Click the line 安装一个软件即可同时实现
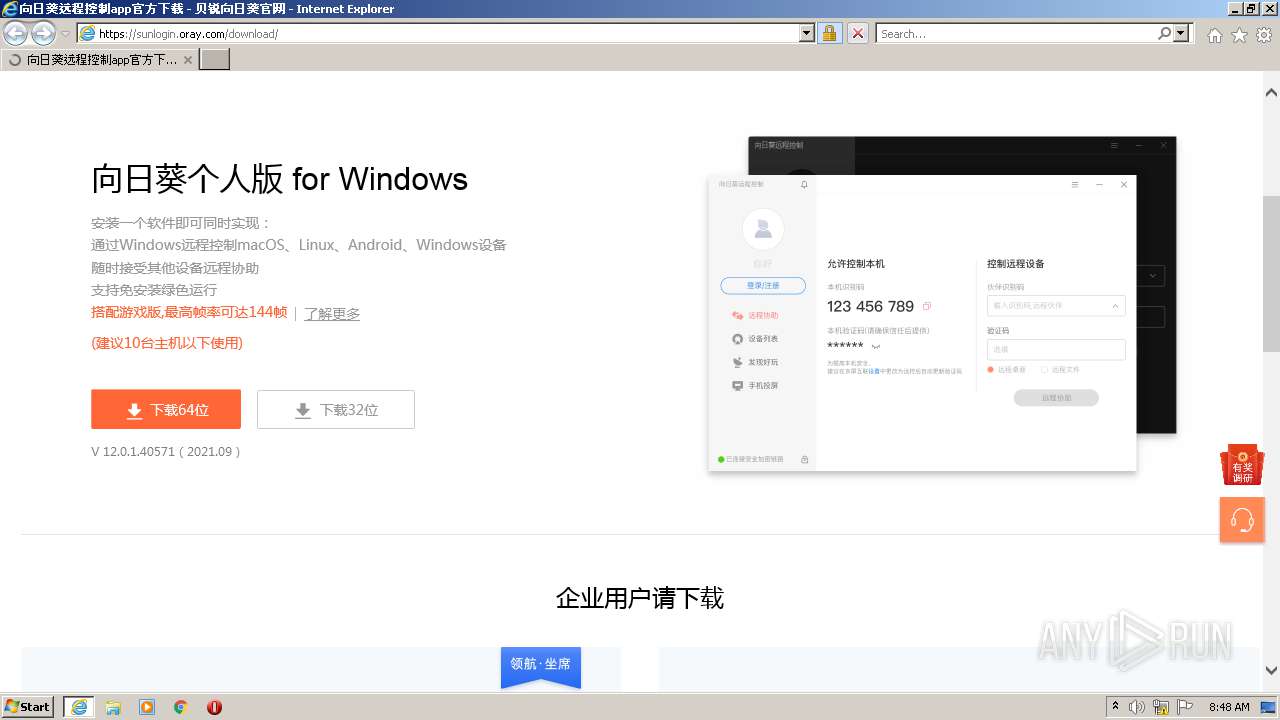This screenshot has height=720, width=1280. click(181, 223)
